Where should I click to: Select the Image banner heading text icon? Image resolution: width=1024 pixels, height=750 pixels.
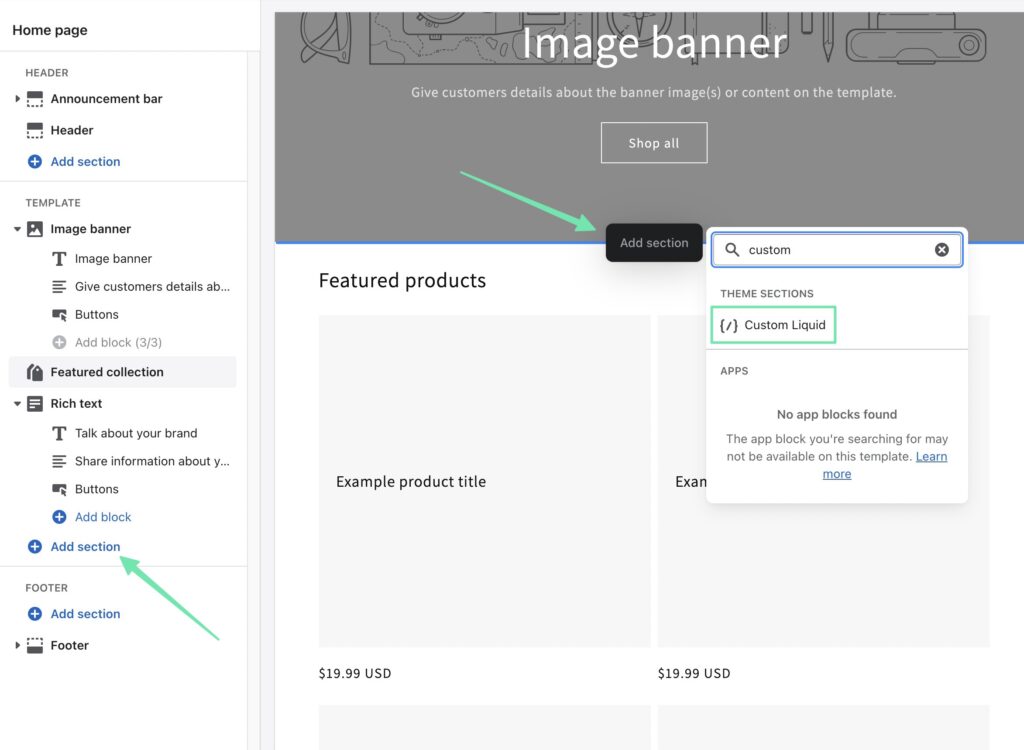(57, 258)
